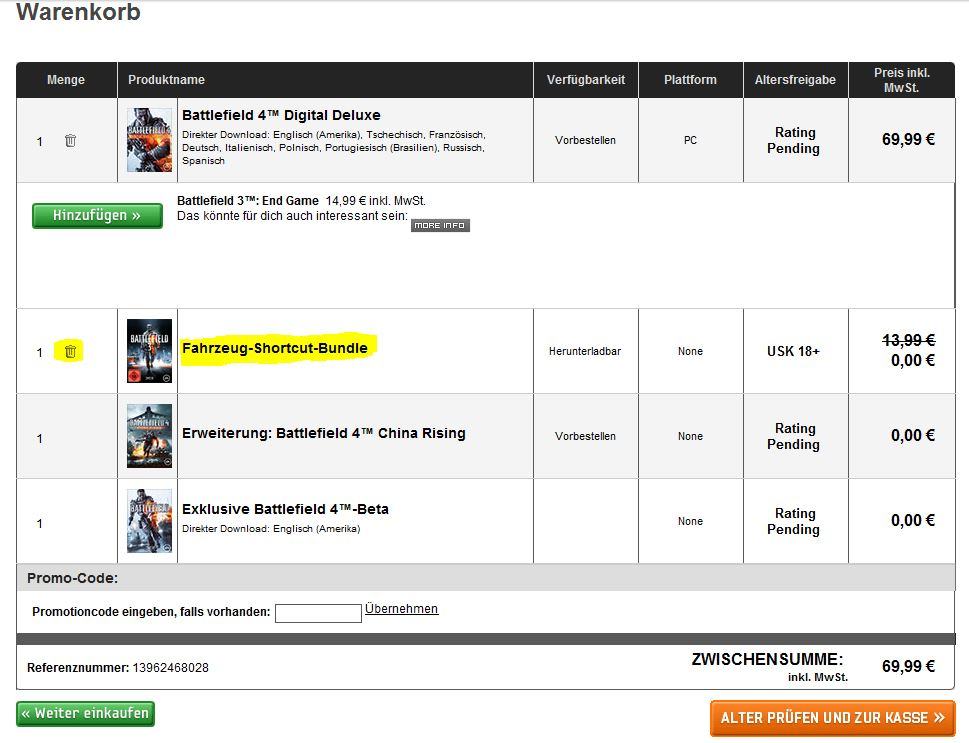This screenshot has width=969, height=743.
Task: Click the Altersfreigabe column header
Action: 795,80
